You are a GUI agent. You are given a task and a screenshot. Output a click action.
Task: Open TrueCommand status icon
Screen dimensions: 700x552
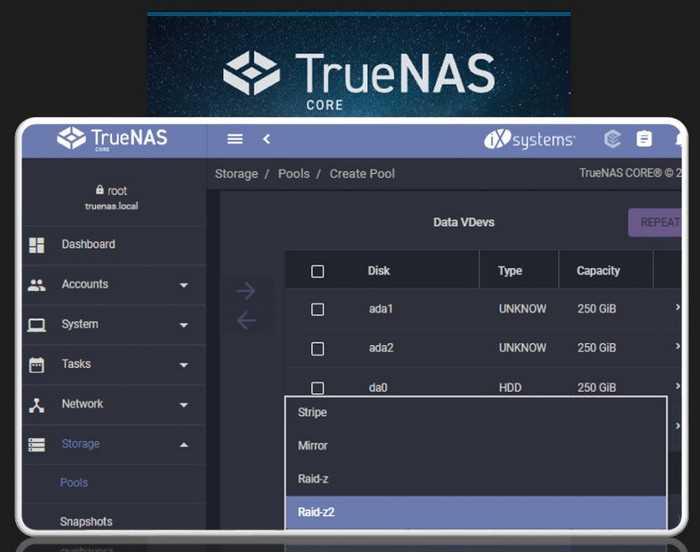pyautogui.click(x=612, y=139)
